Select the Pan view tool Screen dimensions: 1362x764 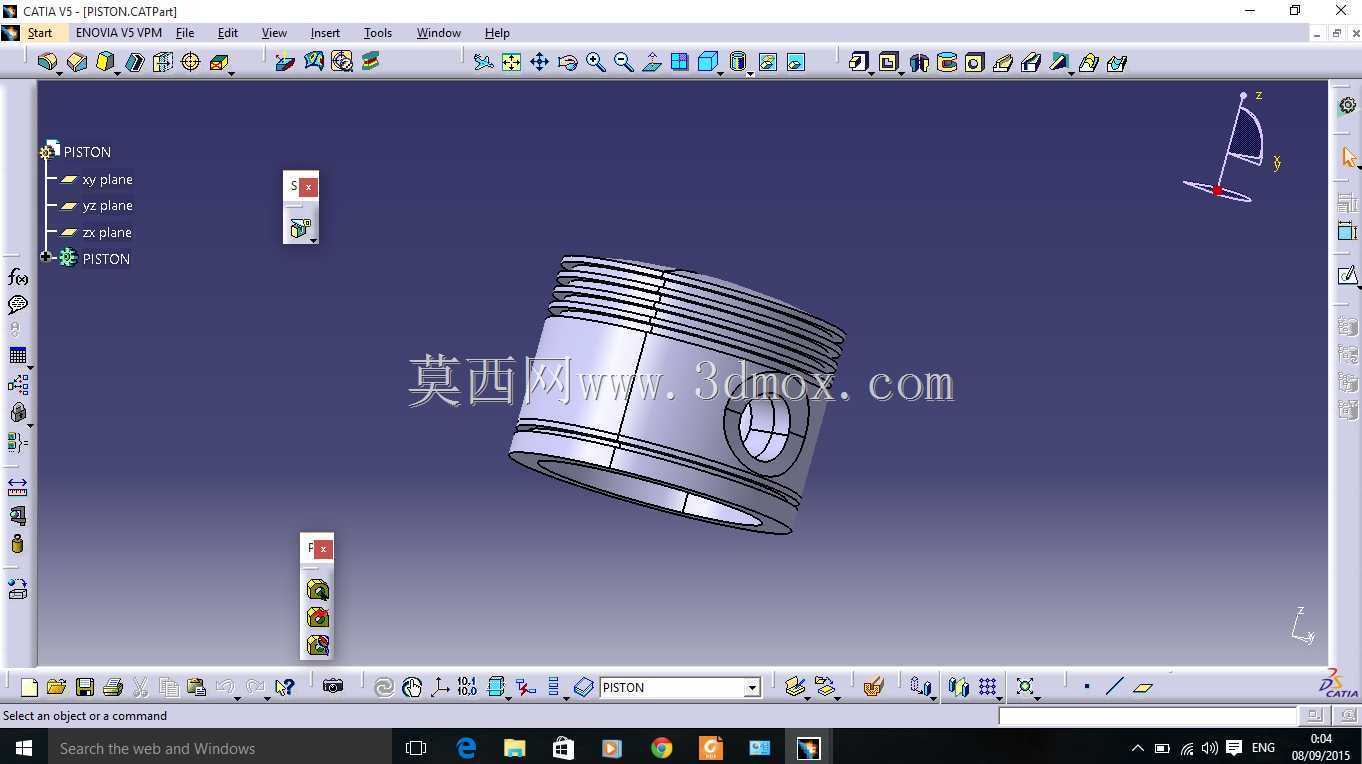click(539, 62)
